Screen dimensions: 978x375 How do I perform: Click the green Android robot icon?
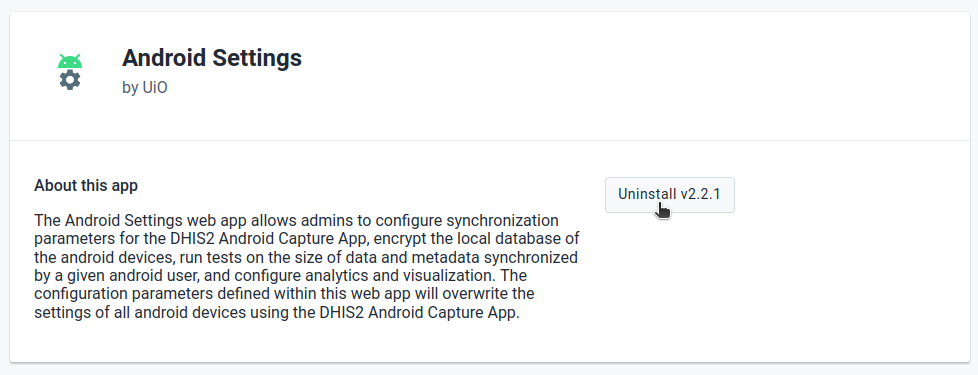(70, 61)
